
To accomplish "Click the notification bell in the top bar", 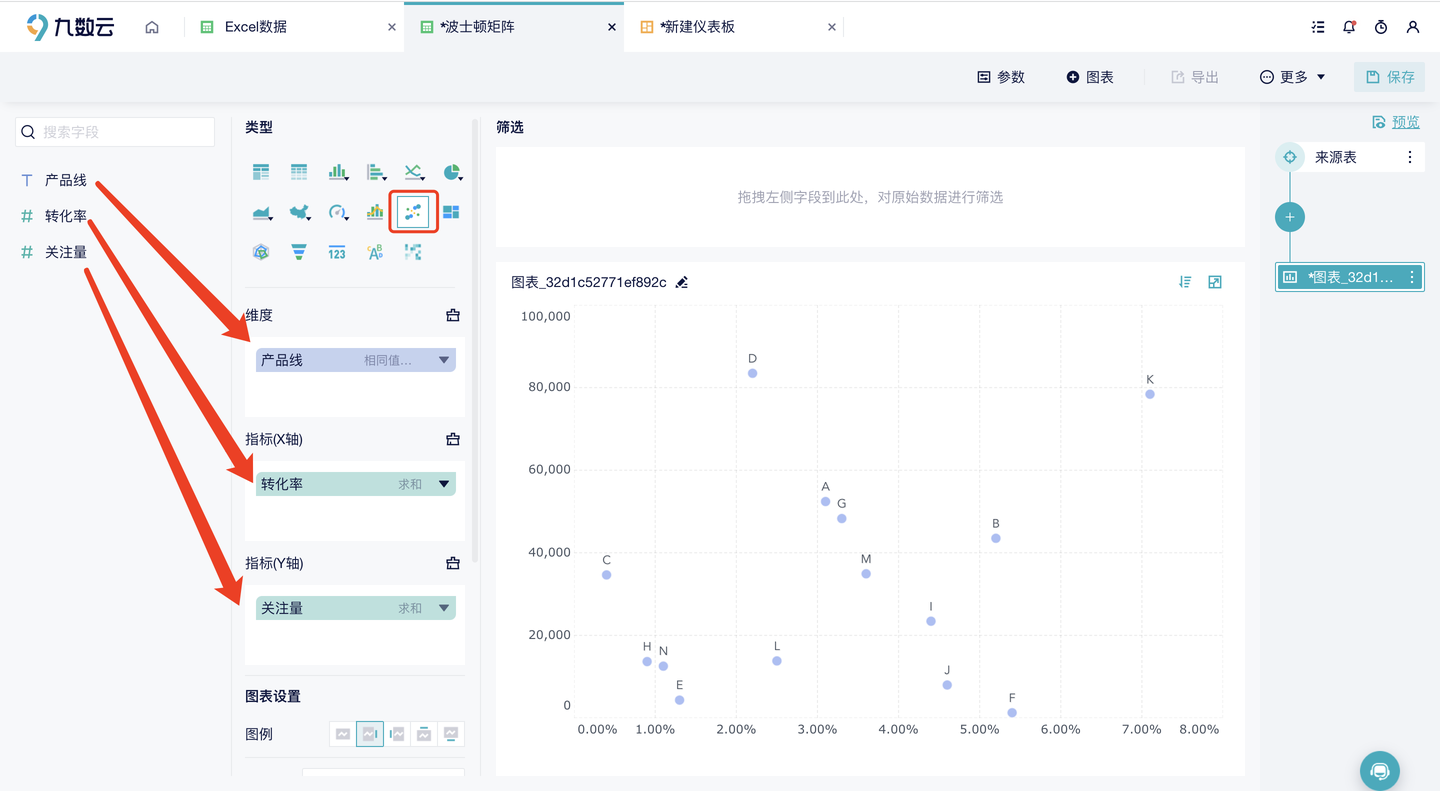I will pos(1349,27).
